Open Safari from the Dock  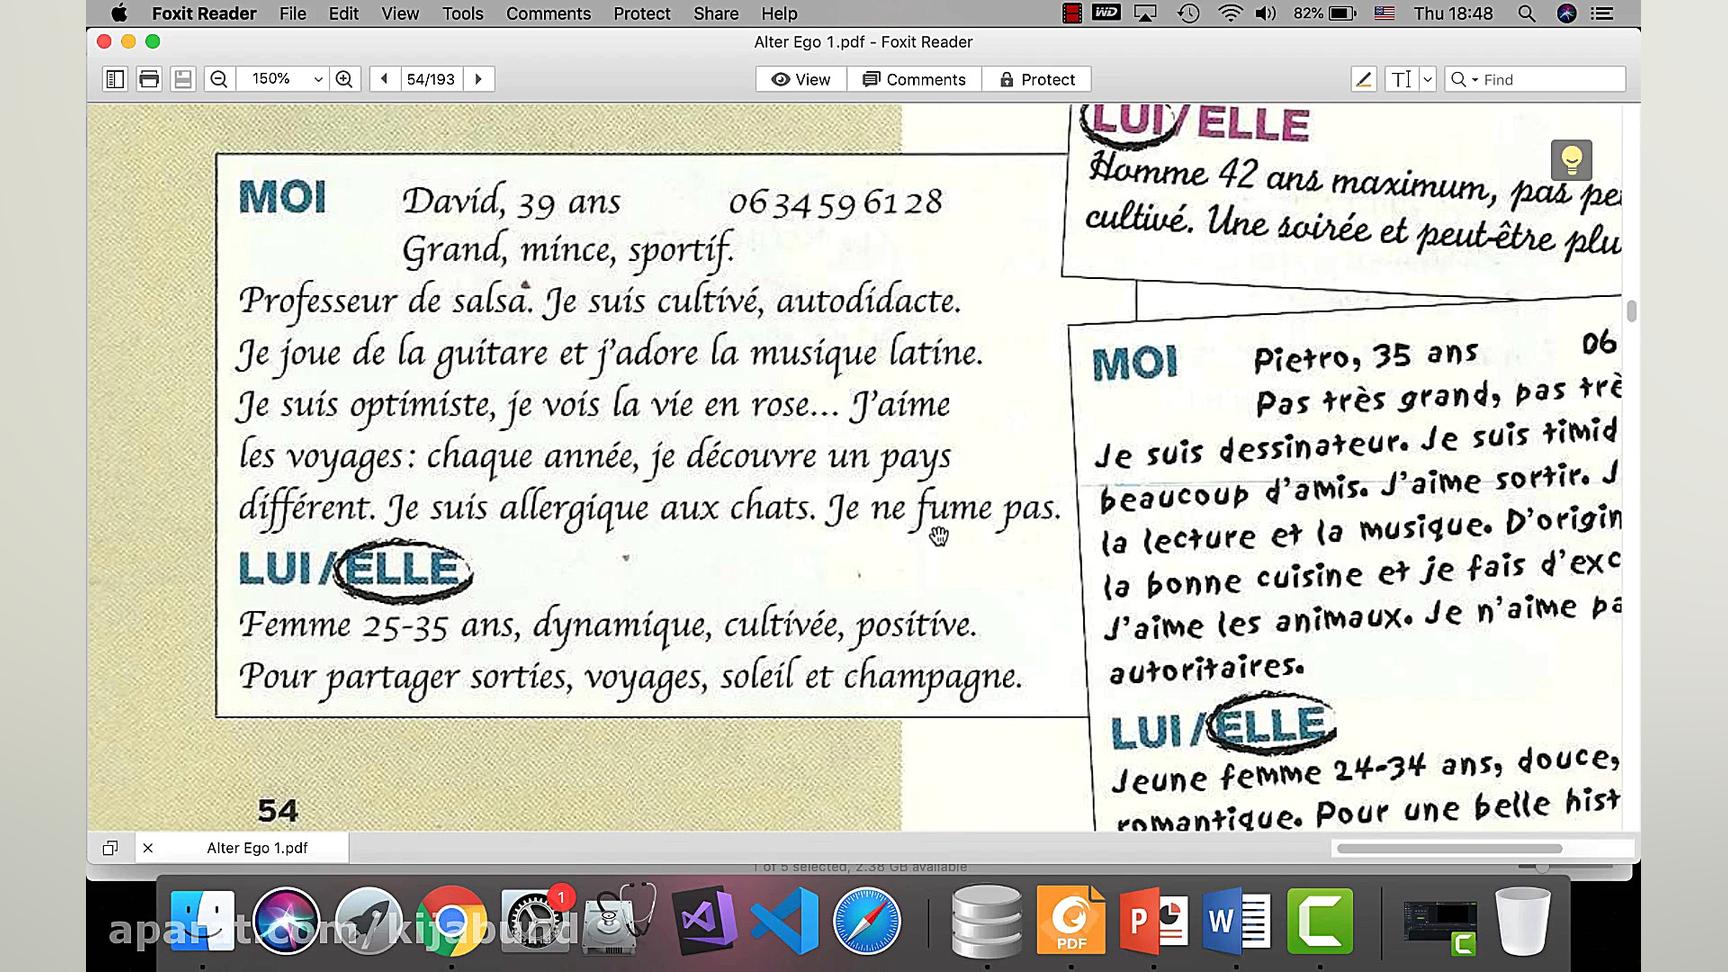tap(867, 921)
